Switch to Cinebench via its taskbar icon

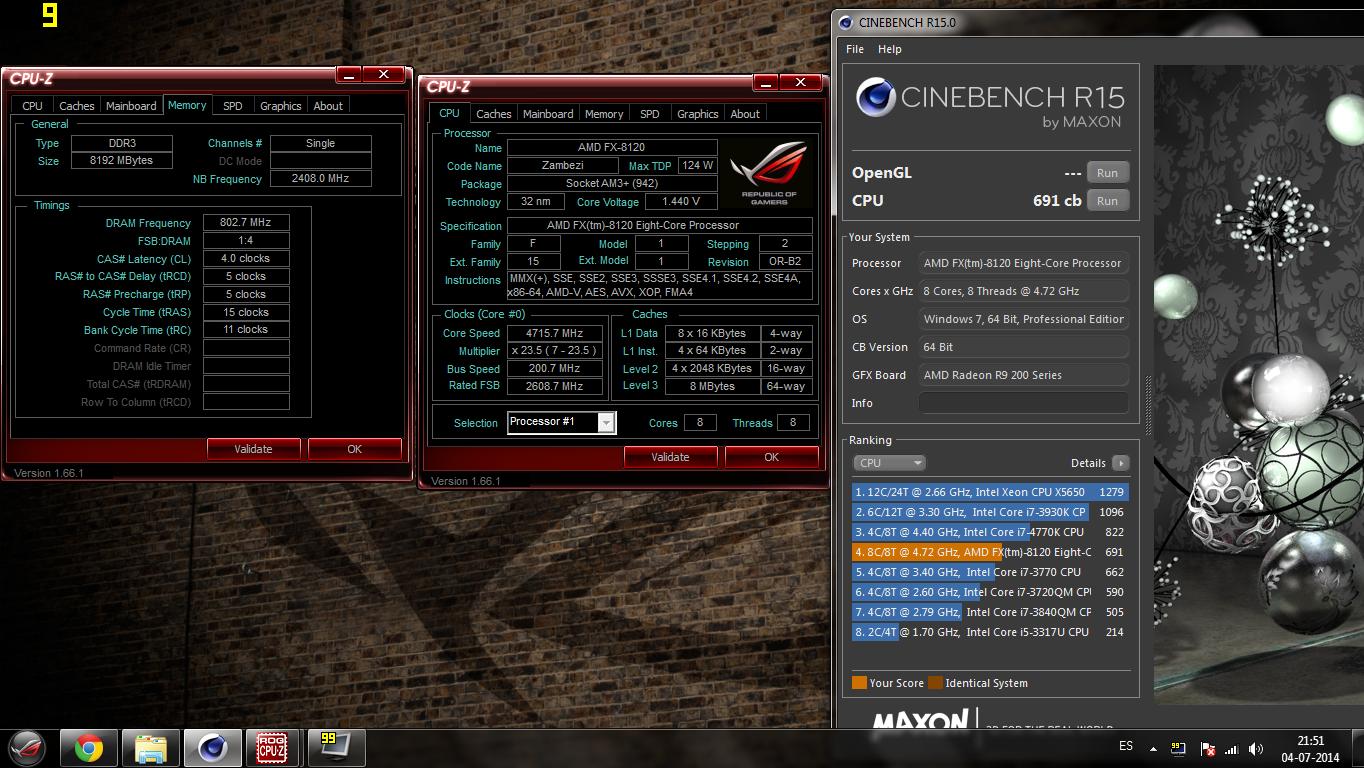[212, 748]
